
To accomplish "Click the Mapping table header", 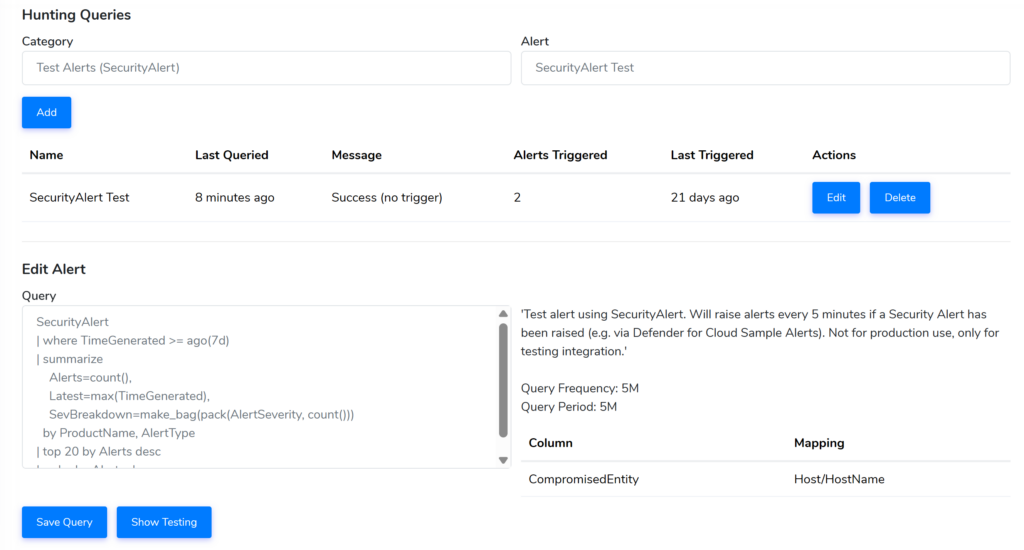I will 819,442.
